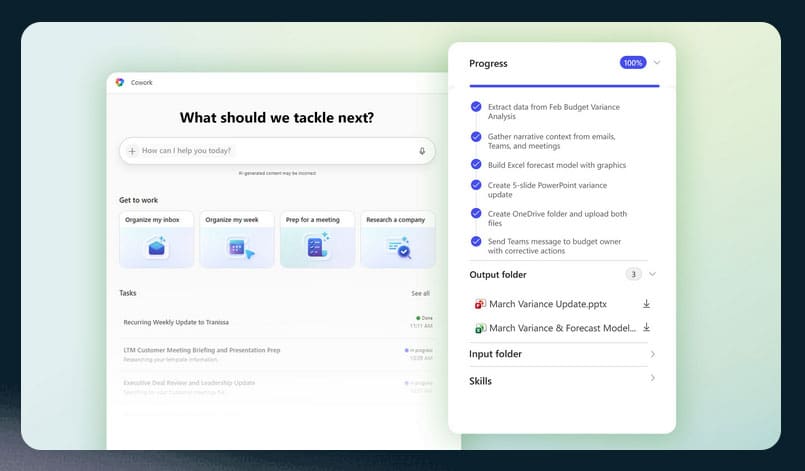Viewport: 805px width, 471px height.
Task: Click the See all tasks link
Action: coord(420,293)
